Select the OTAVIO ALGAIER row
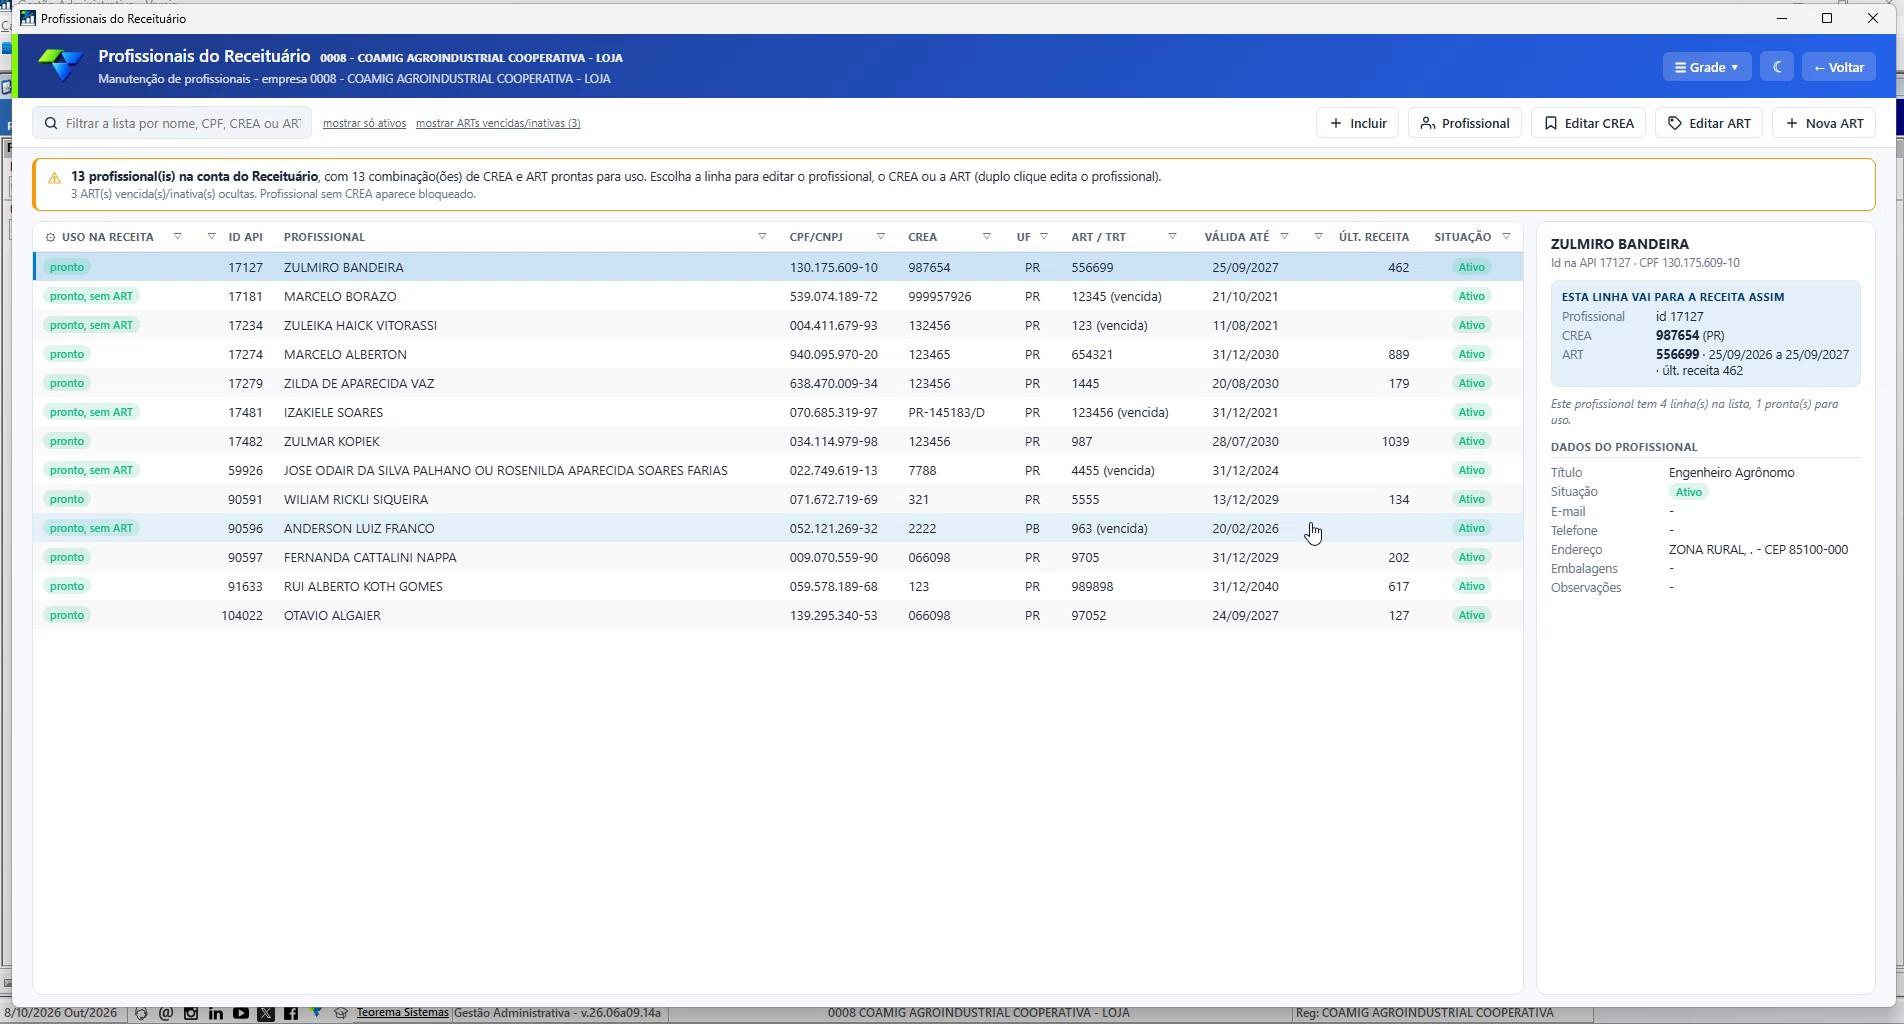The height and width of the screenshot is (1024, 1904). [x=778, y=615]
